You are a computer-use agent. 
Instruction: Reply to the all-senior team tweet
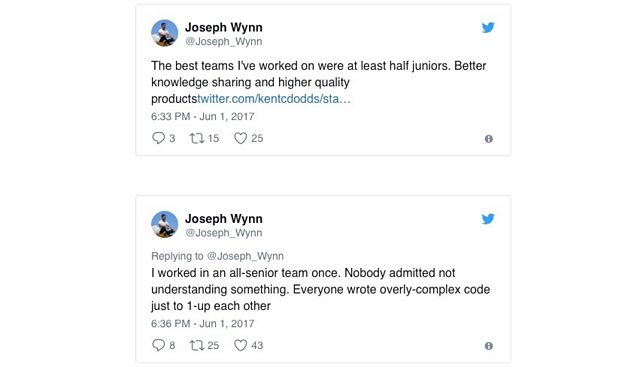tap(158, 345)
